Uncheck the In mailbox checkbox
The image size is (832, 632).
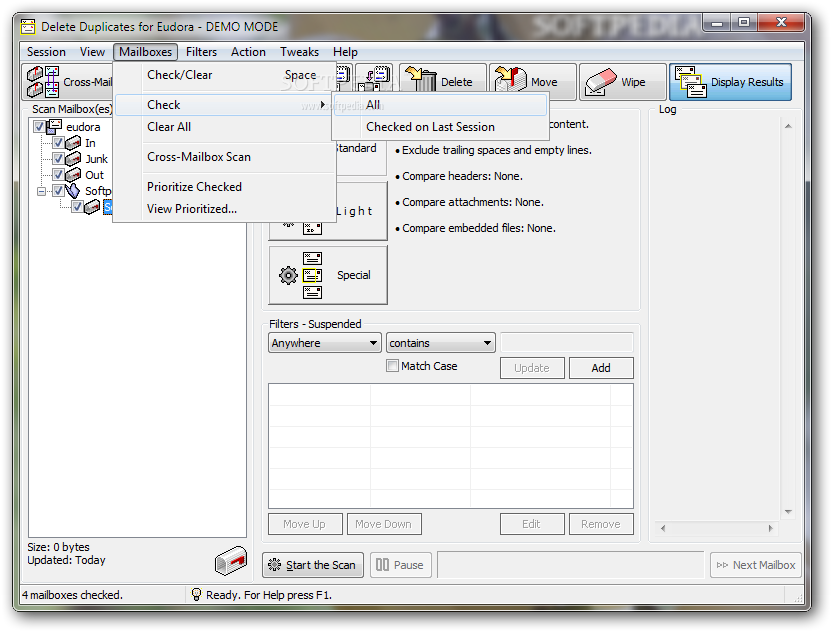coord(58,143)
